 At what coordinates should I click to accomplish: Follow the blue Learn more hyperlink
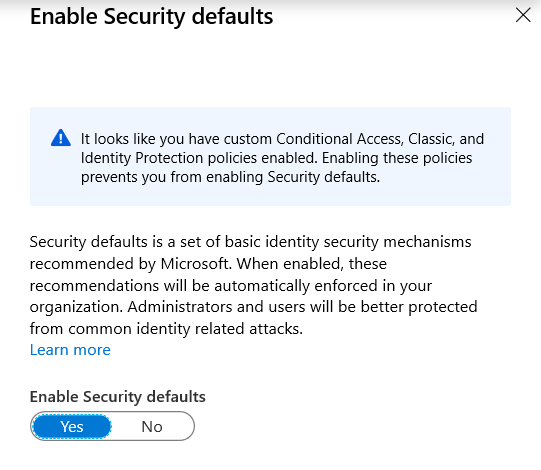click(70, 350)
